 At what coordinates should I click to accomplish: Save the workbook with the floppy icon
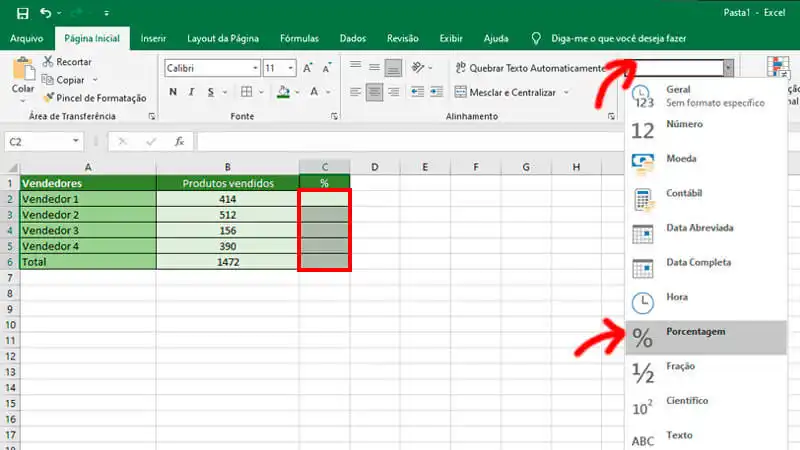click(x=22, y=13)
